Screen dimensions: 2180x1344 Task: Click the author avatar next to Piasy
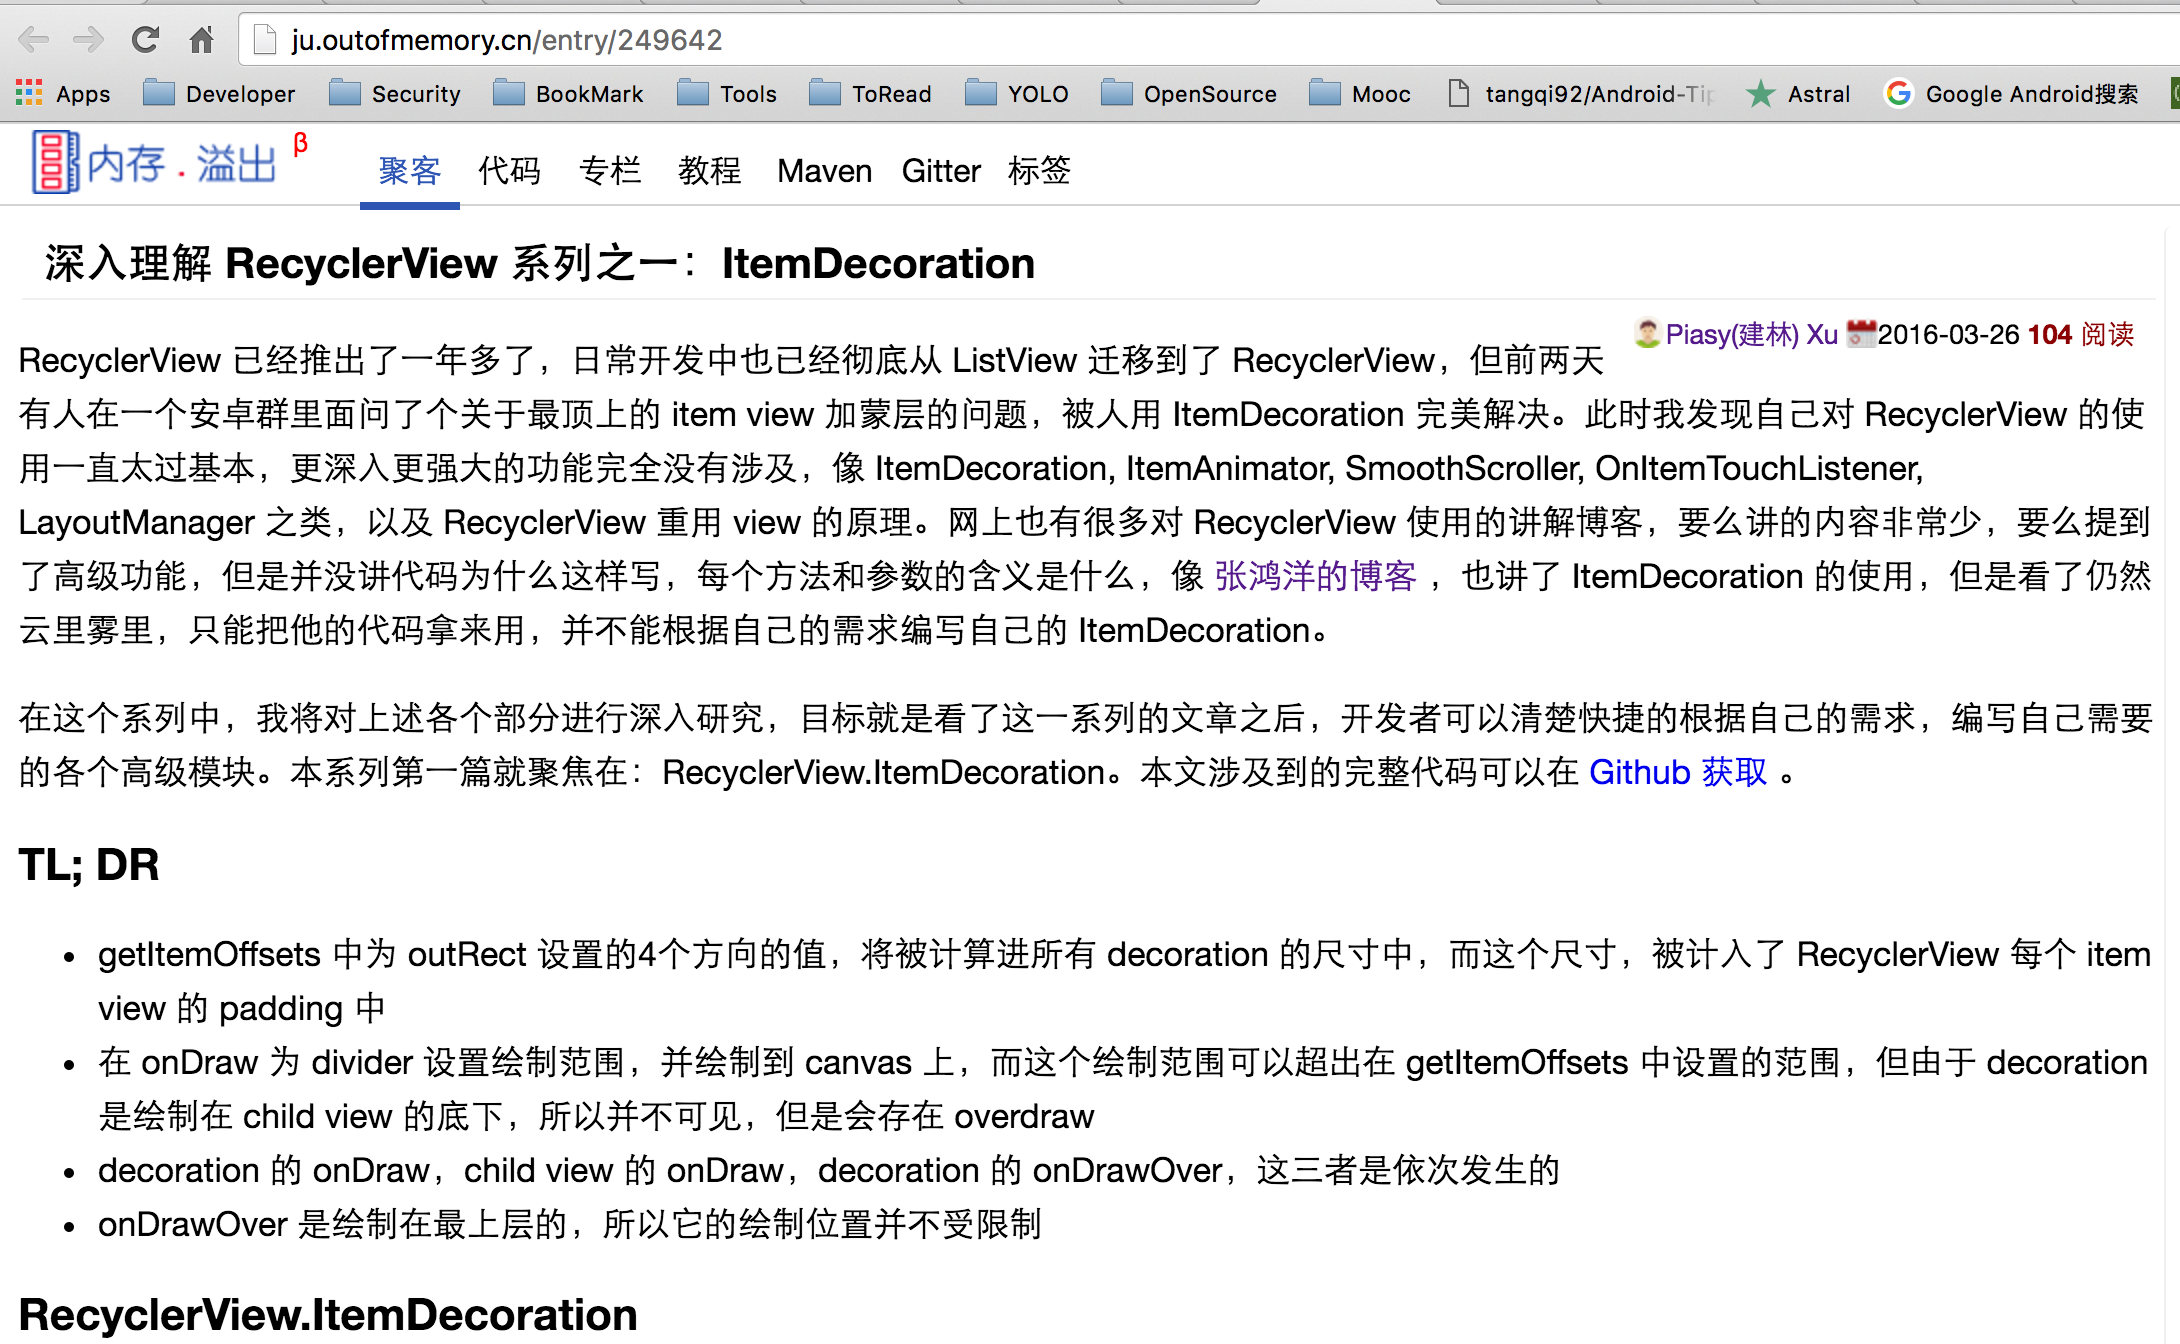(1646, 333)
